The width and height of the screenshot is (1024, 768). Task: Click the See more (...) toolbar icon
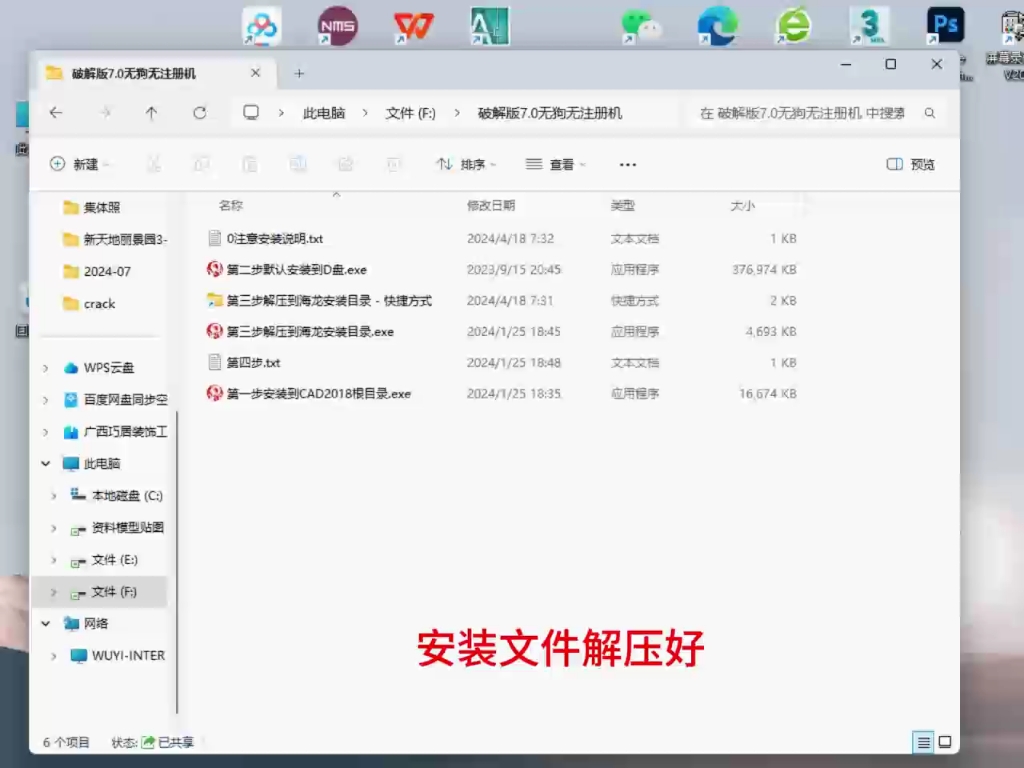pyautogui.click(x=627, y=163)
